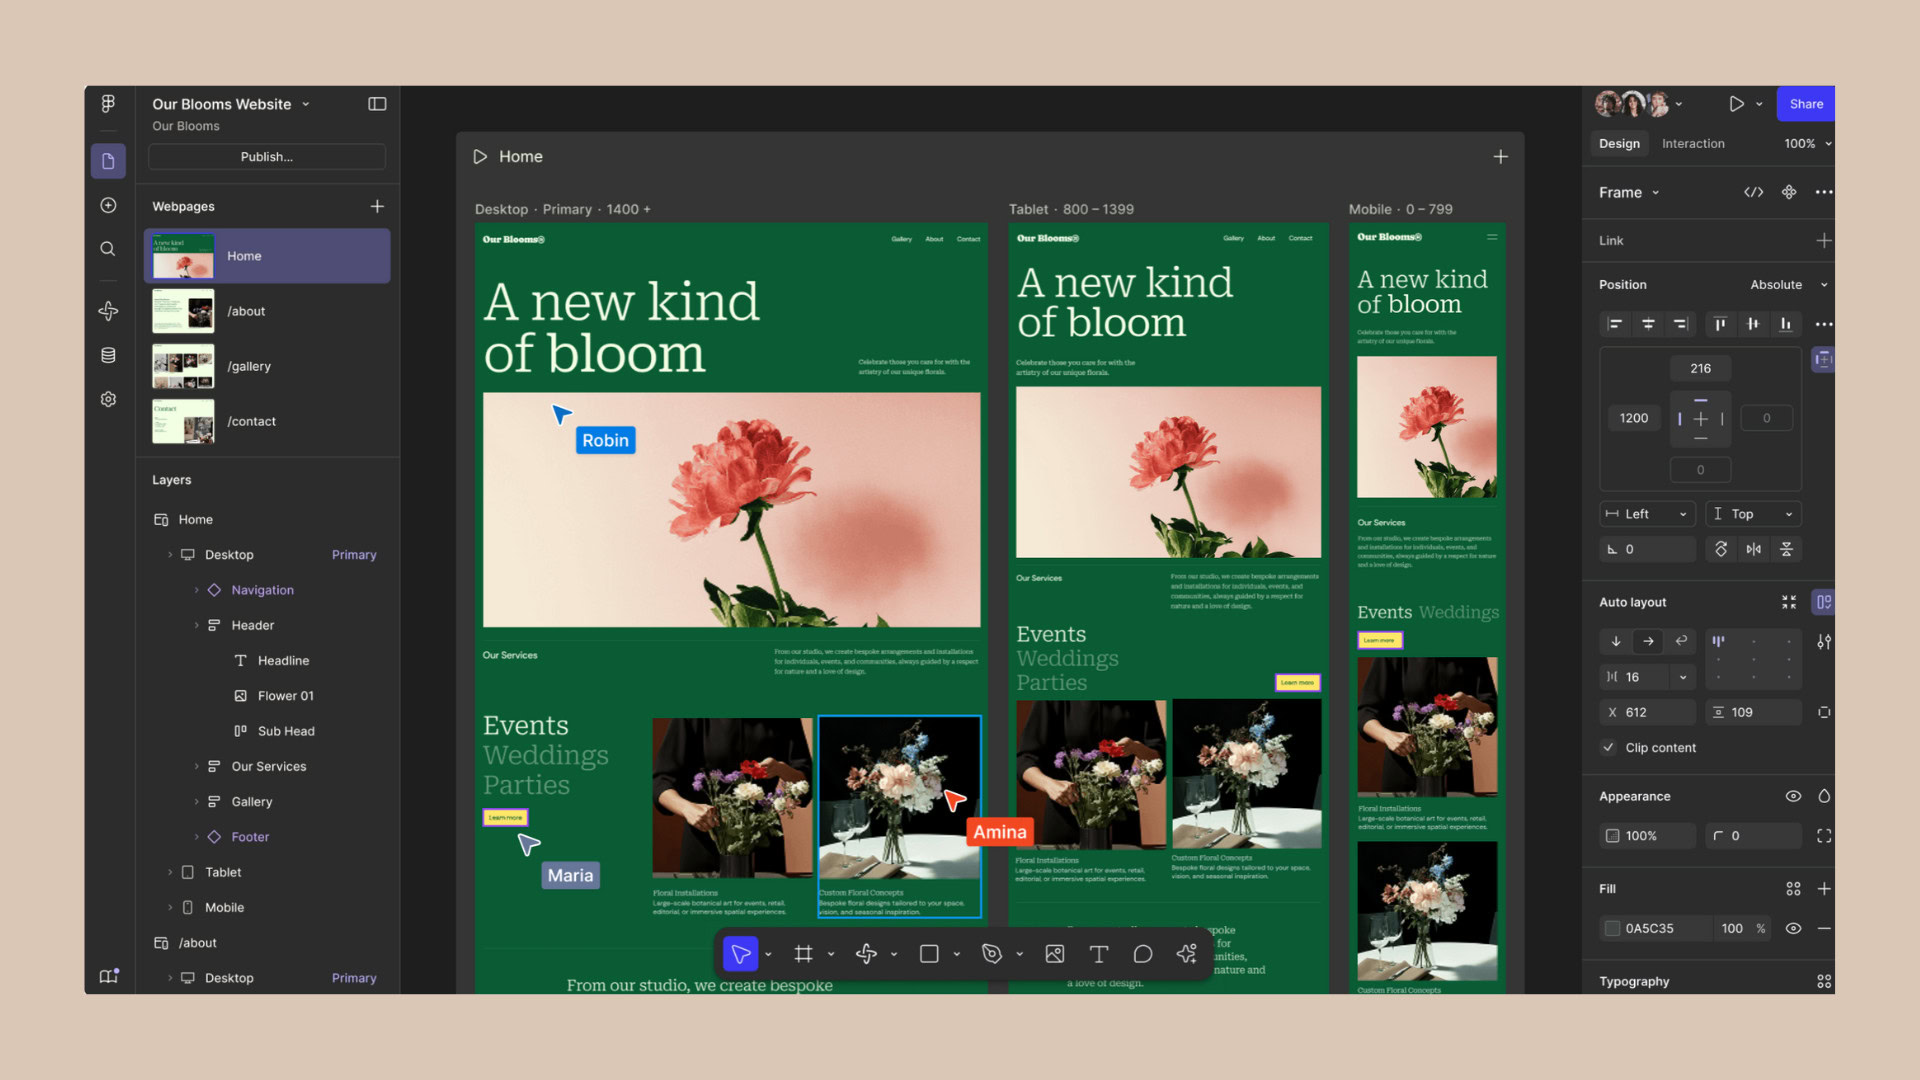Click the Publish... button
1920x1080 pixels.
(x=266, y=157)
